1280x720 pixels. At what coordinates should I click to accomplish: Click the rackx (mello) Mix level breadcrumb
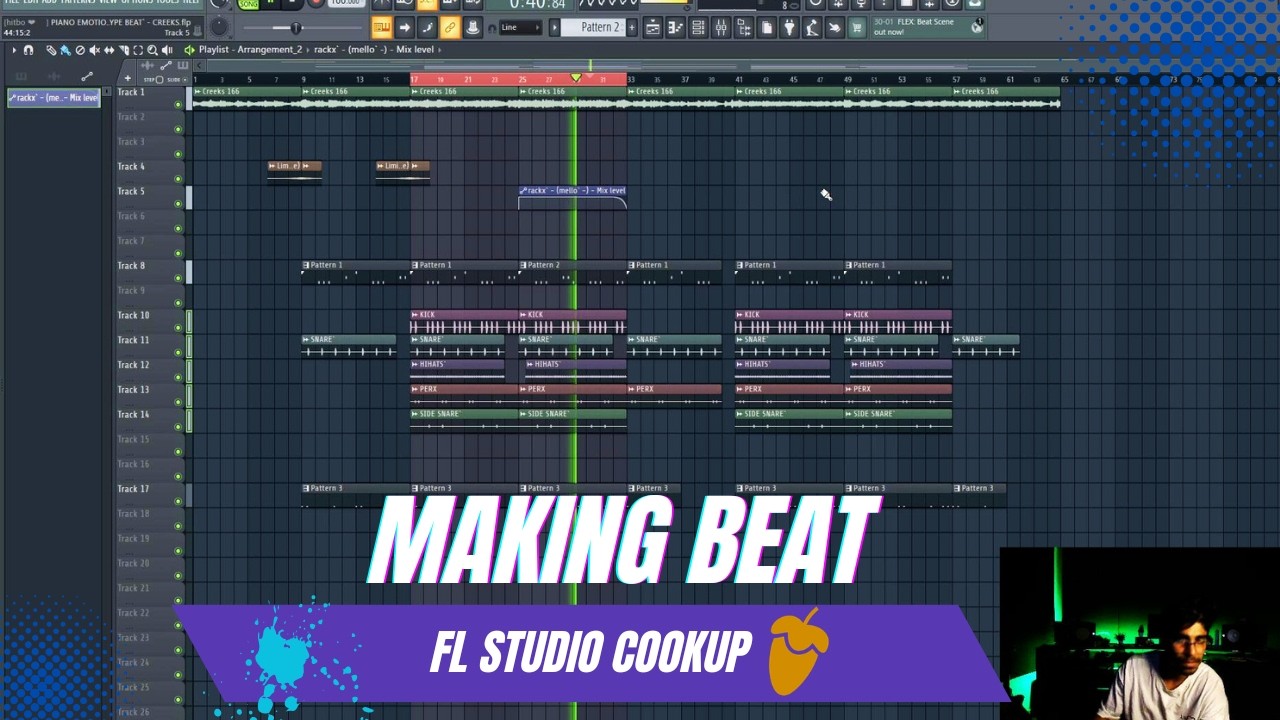374,49
